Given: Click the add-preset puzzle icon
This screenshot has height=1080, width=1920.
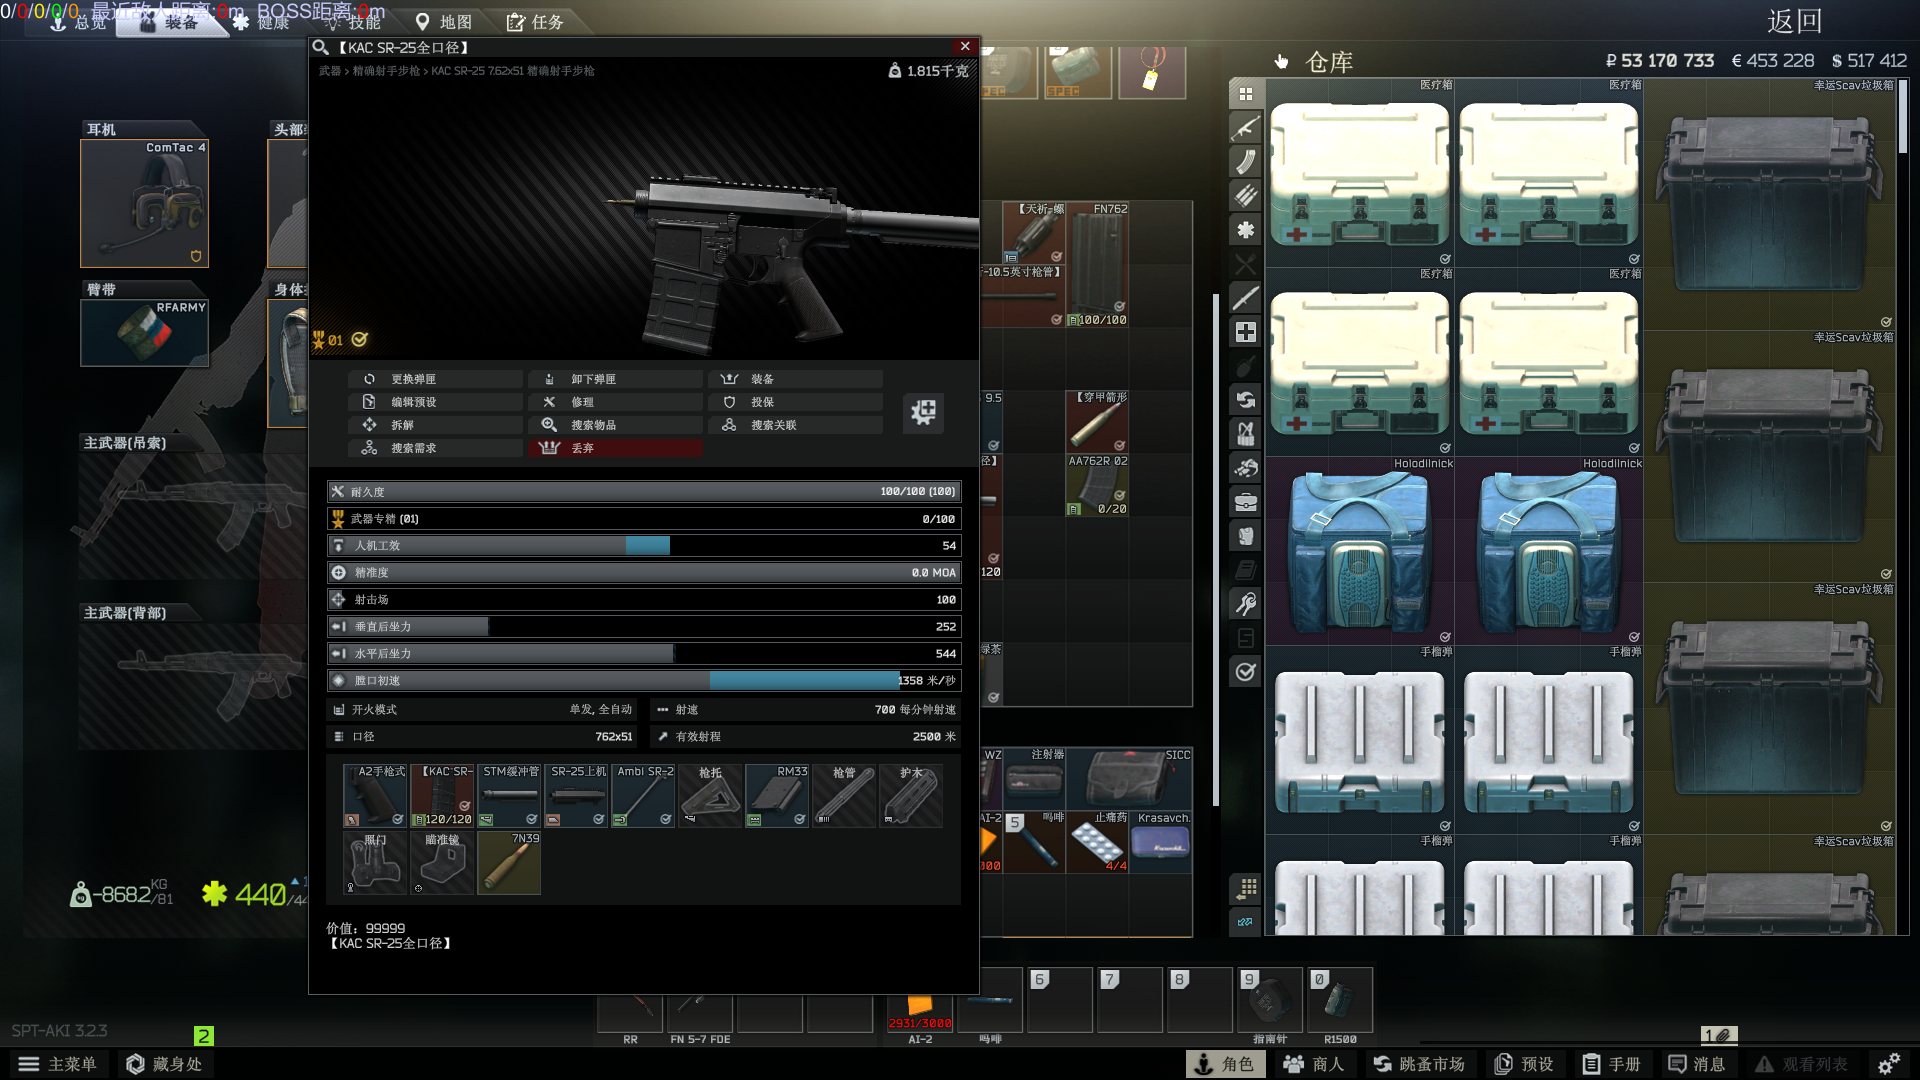Looking at the screenshot, I should pyautogui.click(x=923, y=411).
